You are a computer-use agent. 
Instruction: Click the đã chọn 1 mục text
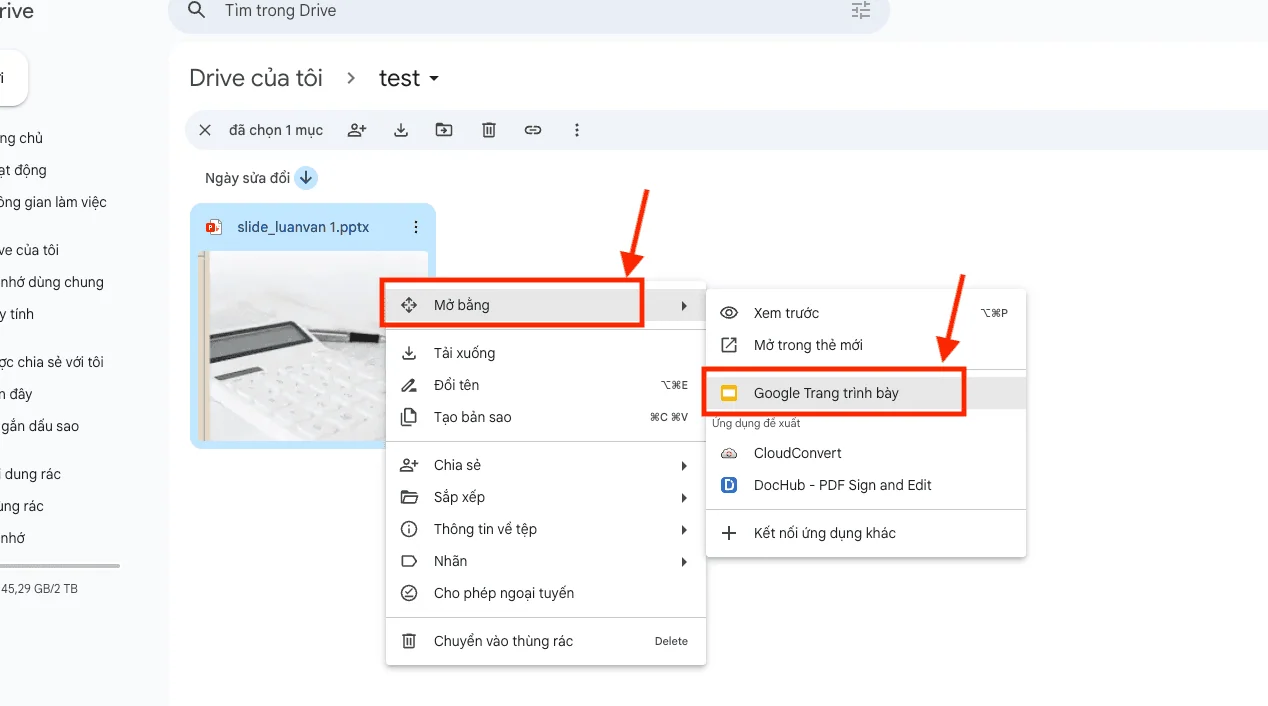tap(276, 130)
